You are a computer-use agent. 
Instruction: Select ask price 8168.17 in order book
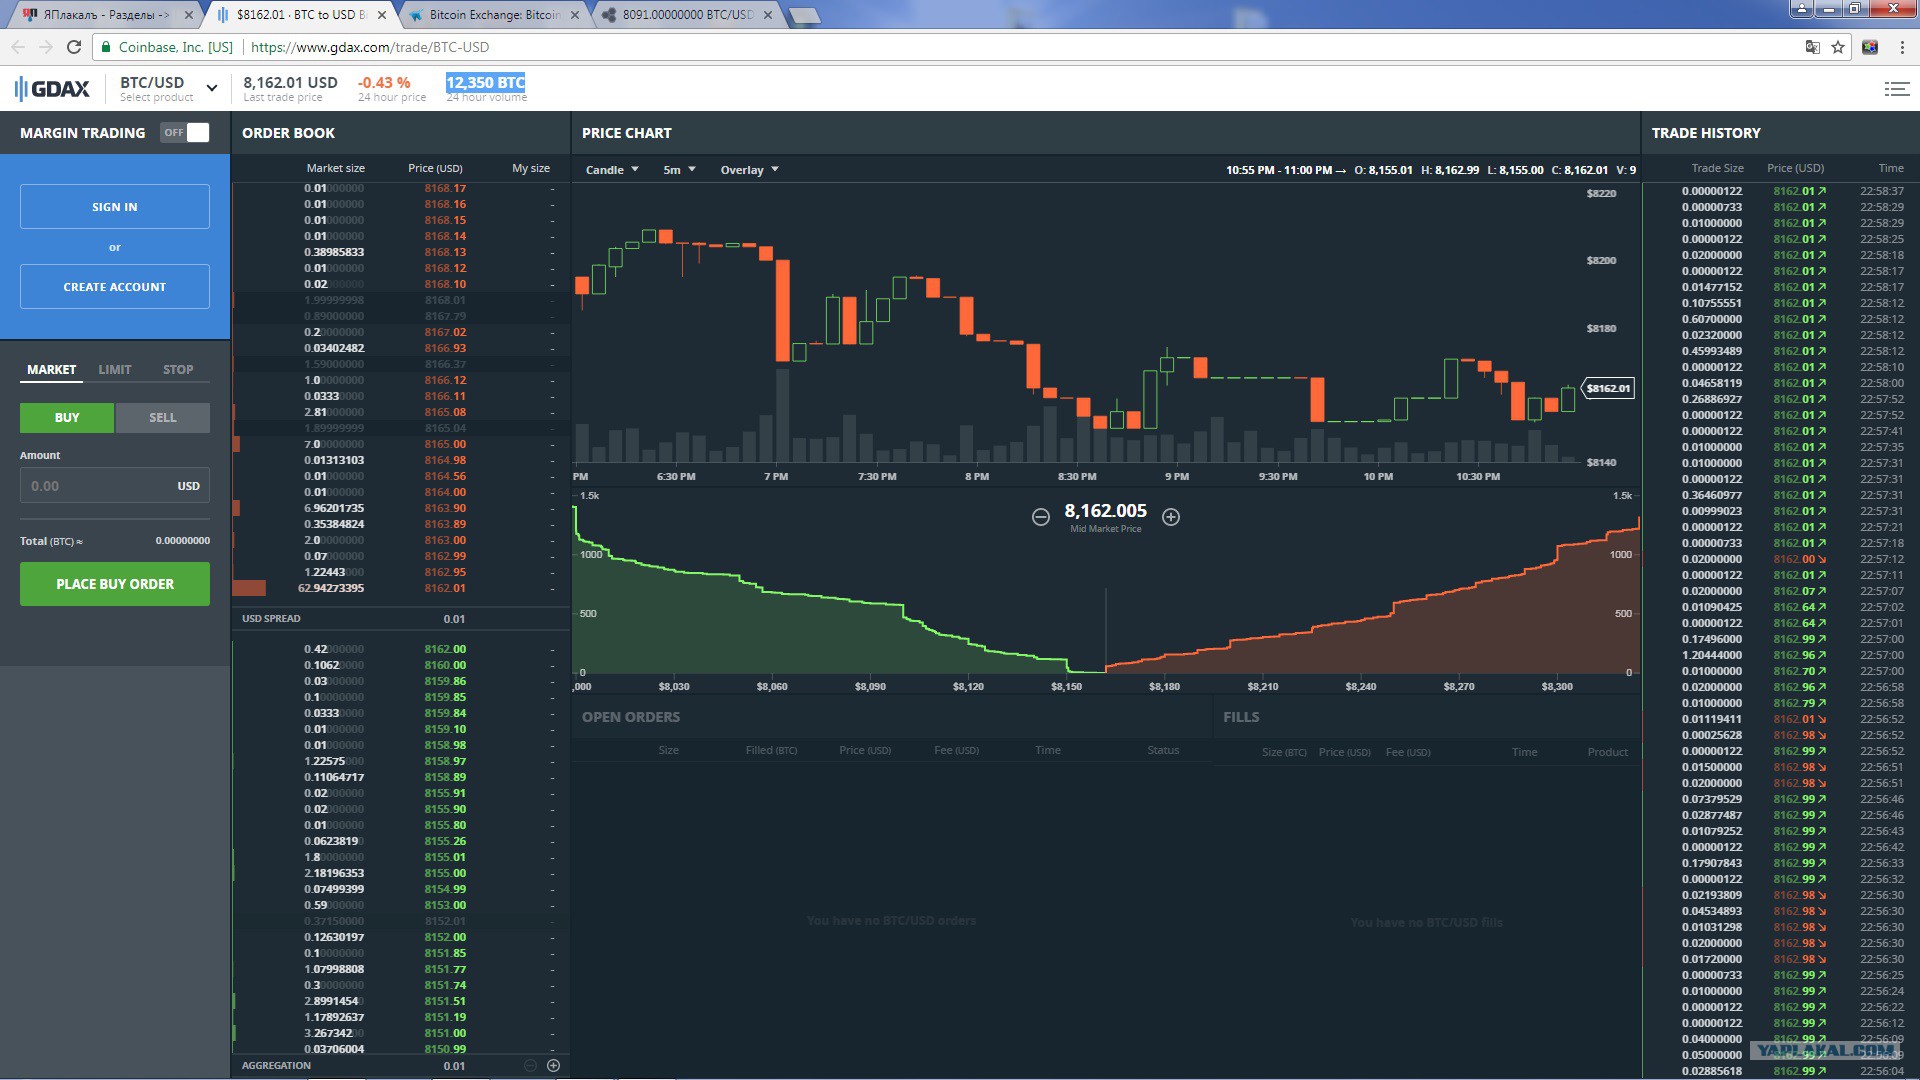click(x=445, y=188)
